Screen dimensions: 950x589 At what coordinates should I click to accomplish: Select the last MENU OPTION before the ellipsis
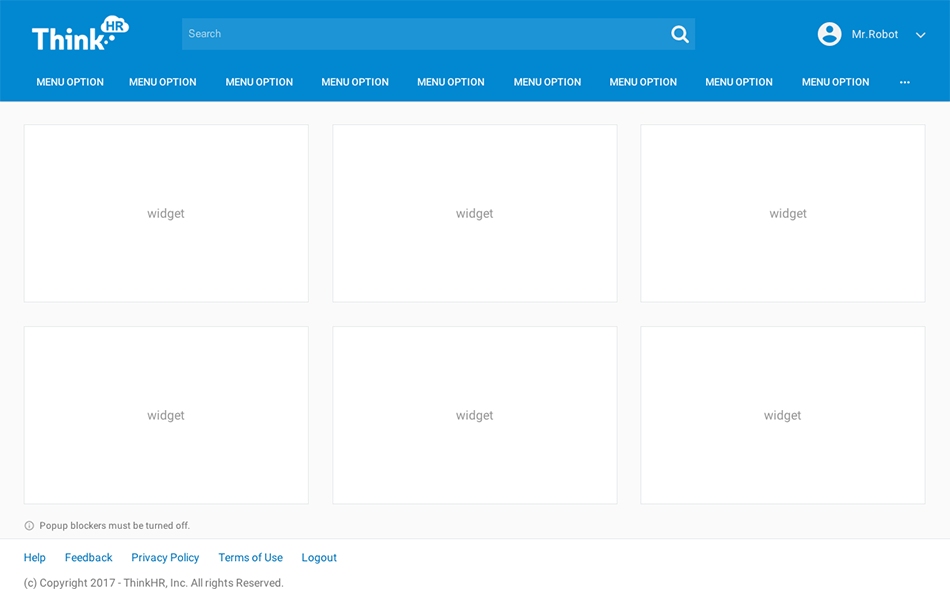tap(835, 82)
